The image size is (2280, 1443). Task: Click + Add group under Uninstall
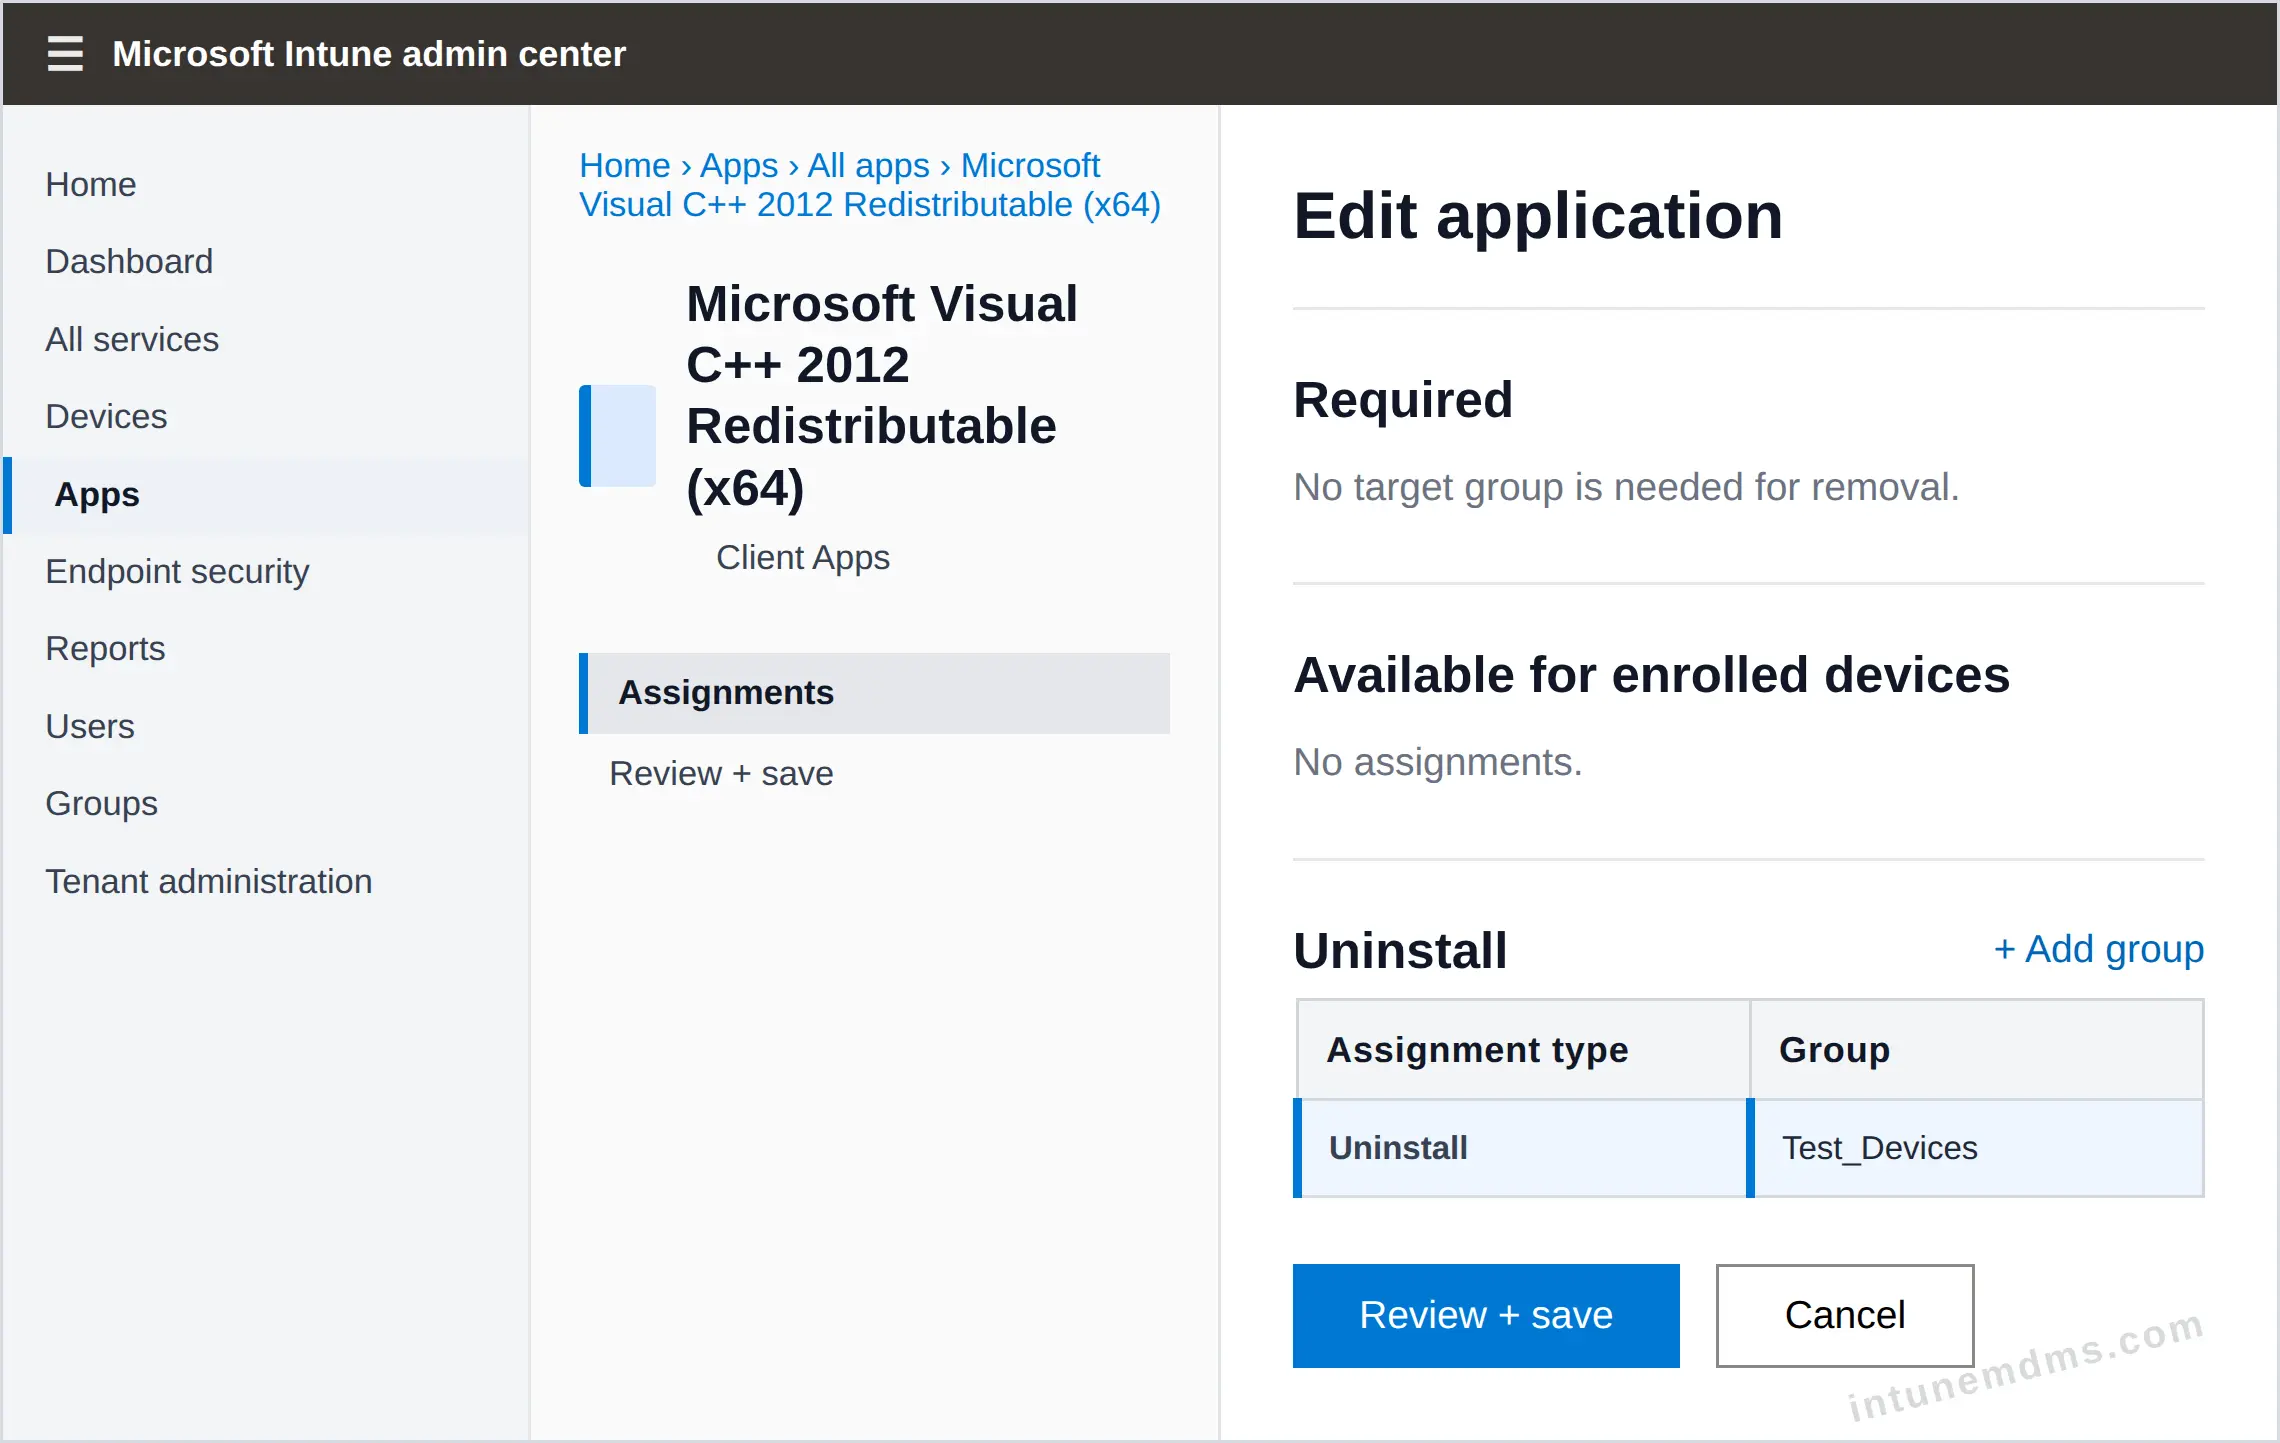2098,948
